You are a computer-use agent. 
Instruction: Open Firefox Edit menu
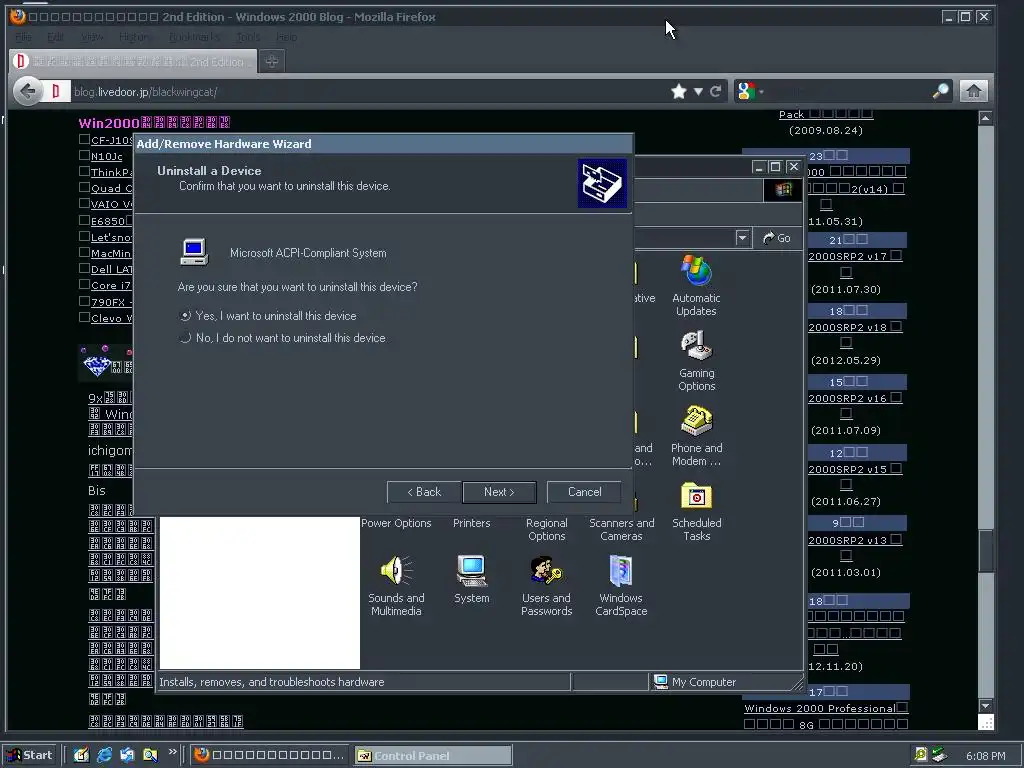point(56,37)
